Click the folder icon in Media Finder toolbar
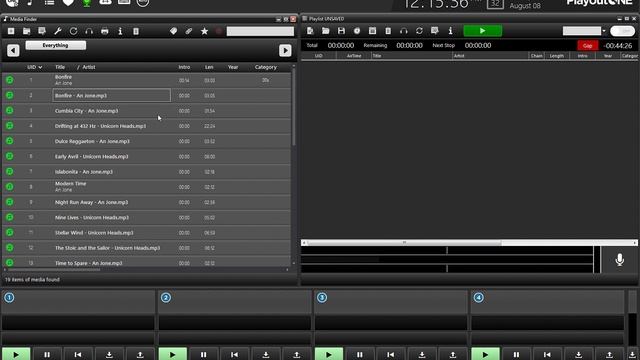640x360 pixels. (27, 31)
